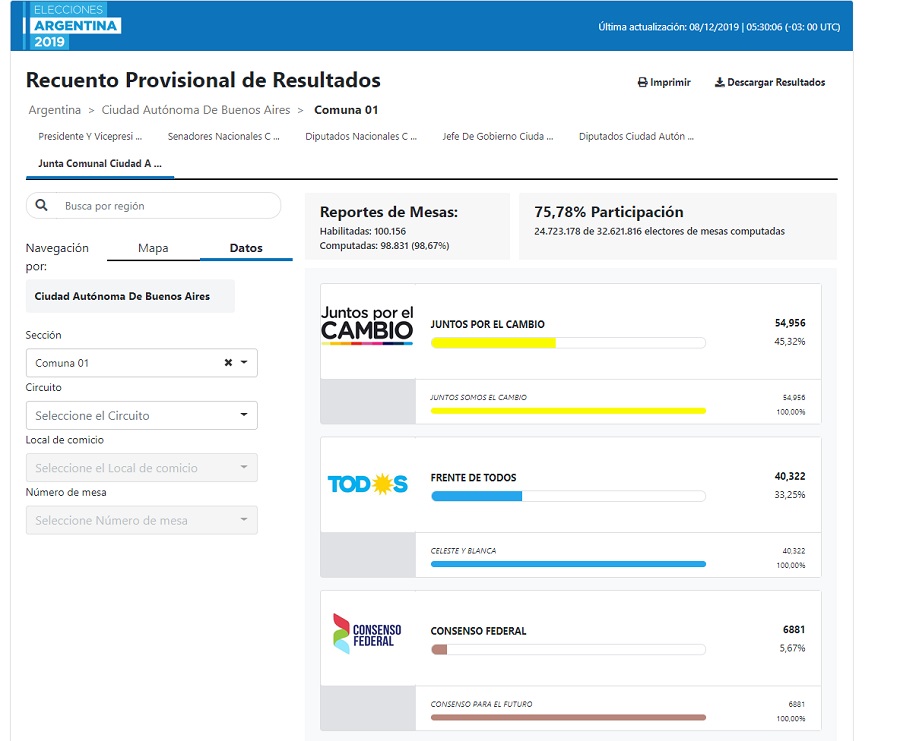Click Descargar Resultados button
Screen dimensions: 900x741
click(x=770, y=83)
